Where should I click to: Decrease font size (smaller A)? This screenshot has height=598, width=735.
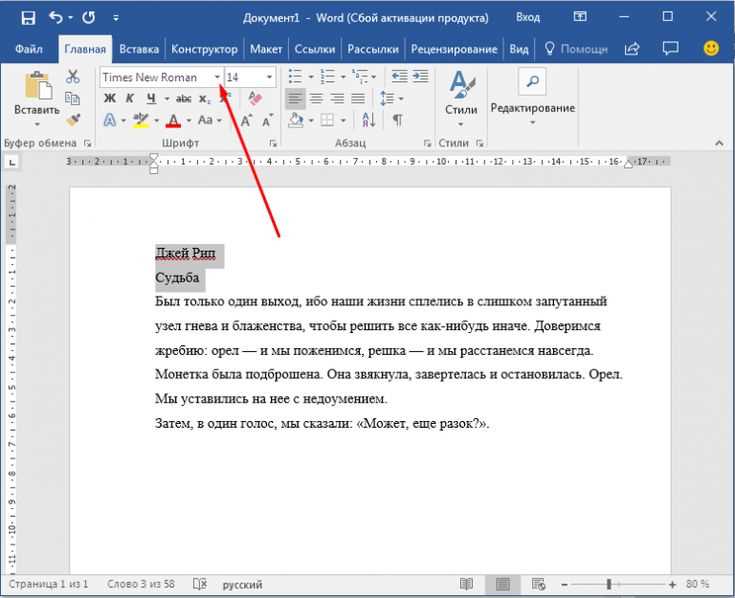[x=267, y=120]
